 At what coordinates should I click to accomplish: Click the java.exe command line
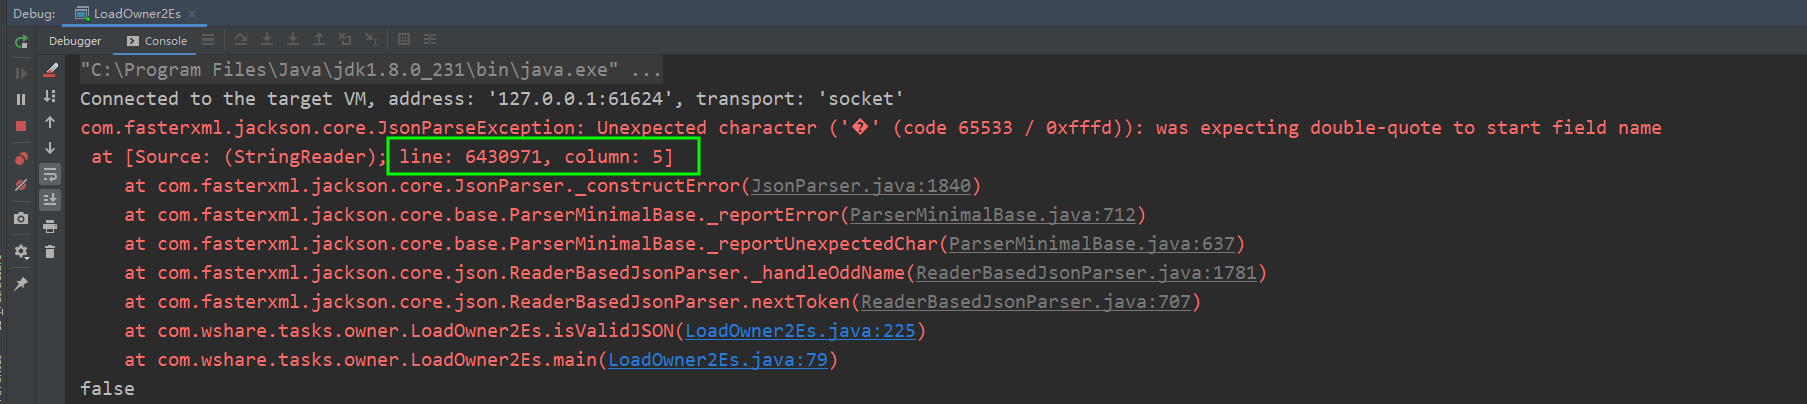(x=371, y=70)
